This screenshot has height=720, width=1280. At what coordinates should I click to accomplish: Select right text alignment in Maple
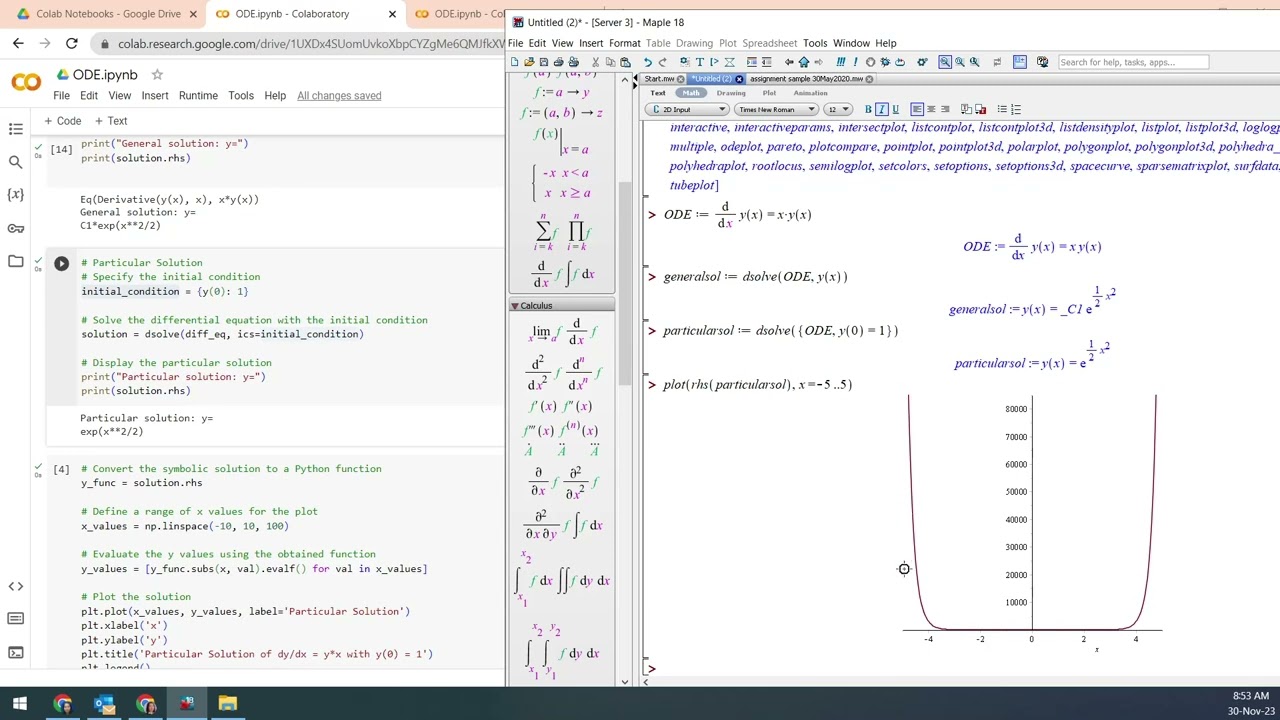tap(945, 109)
